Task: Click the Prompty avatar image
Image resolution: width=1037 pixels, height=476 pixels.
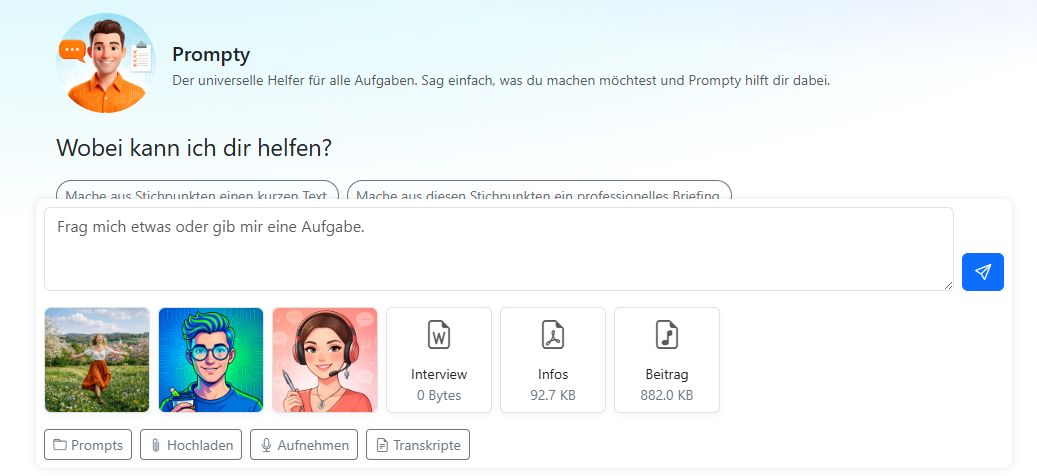Action: [x=105, y=63]
